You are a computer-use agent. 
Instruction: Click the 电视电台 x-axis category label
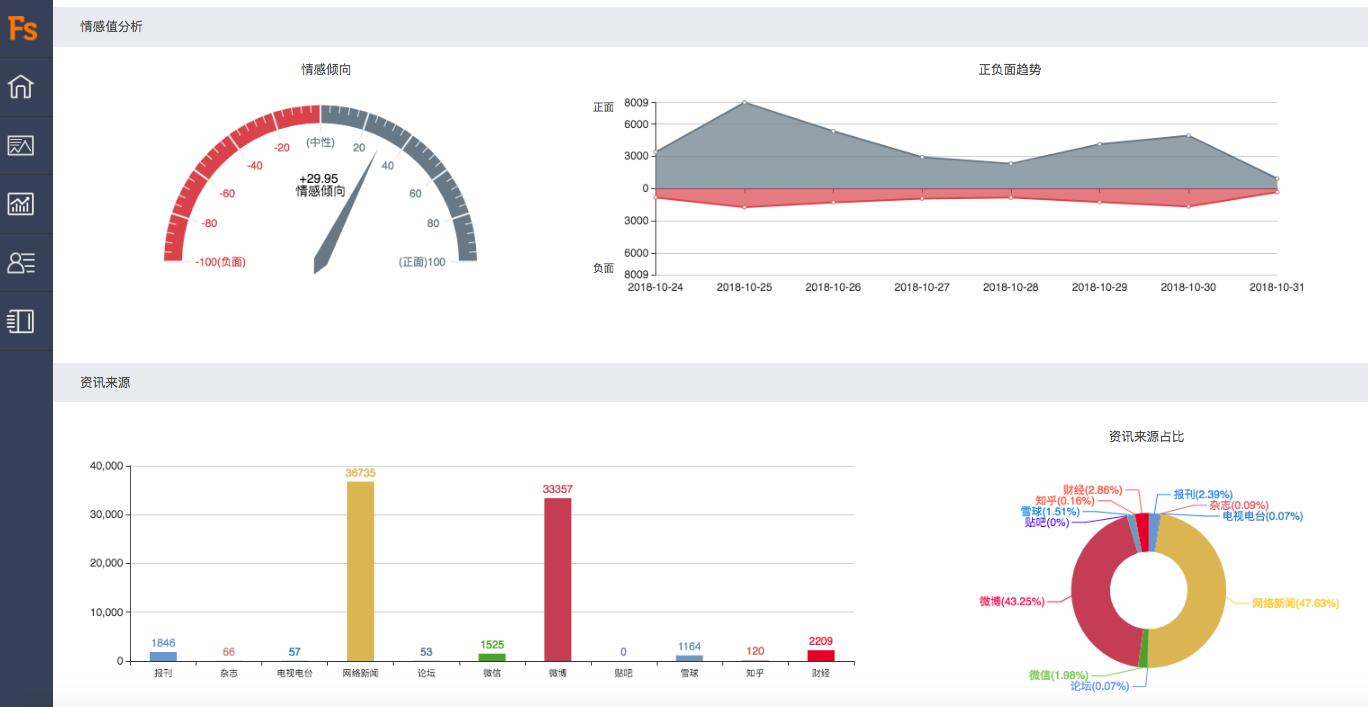295,673
